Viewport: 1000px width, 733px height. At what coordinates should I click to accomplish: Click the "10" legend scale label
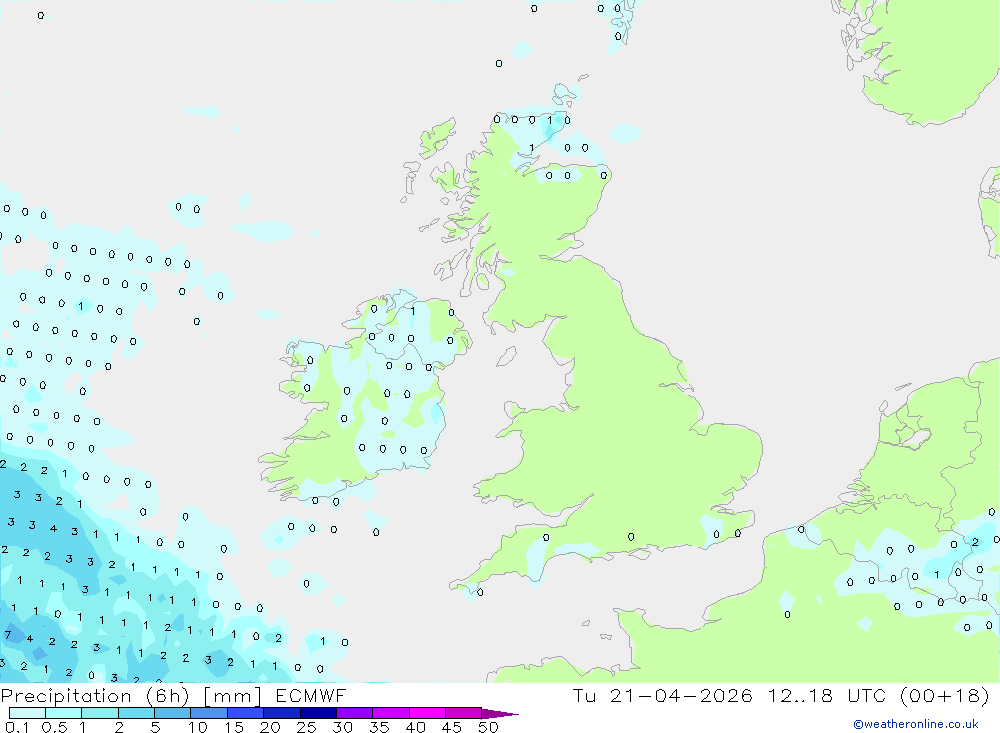pos(198,727)
